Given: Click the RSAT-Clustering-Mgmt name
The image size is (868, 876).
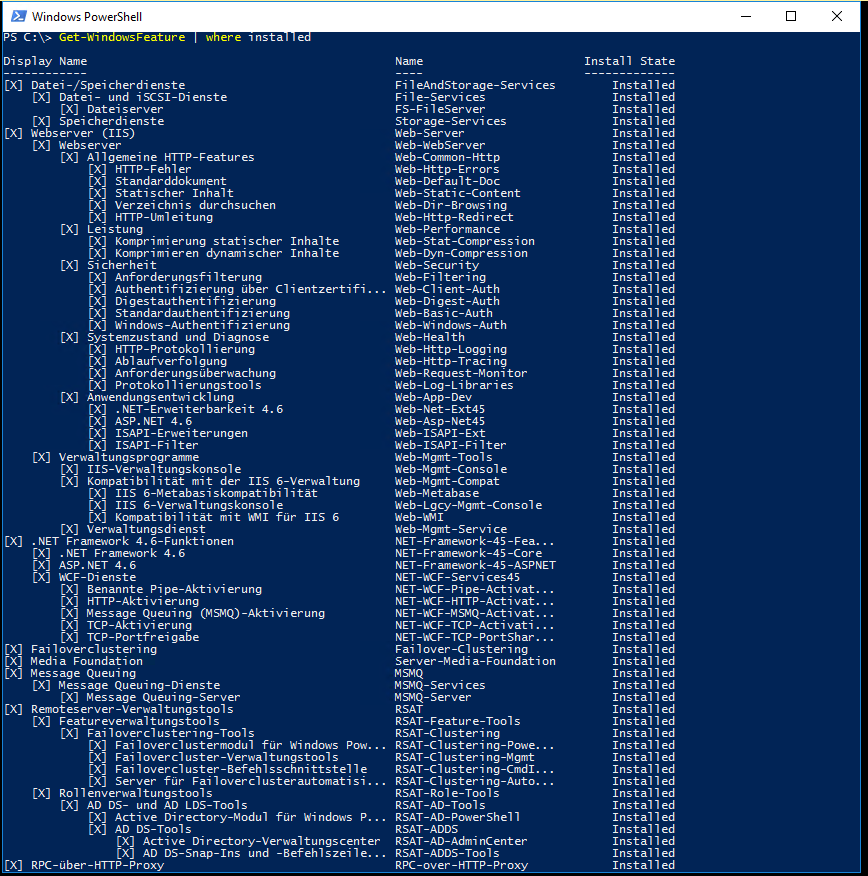Looking at the screenshot, I should pos(465,758).
